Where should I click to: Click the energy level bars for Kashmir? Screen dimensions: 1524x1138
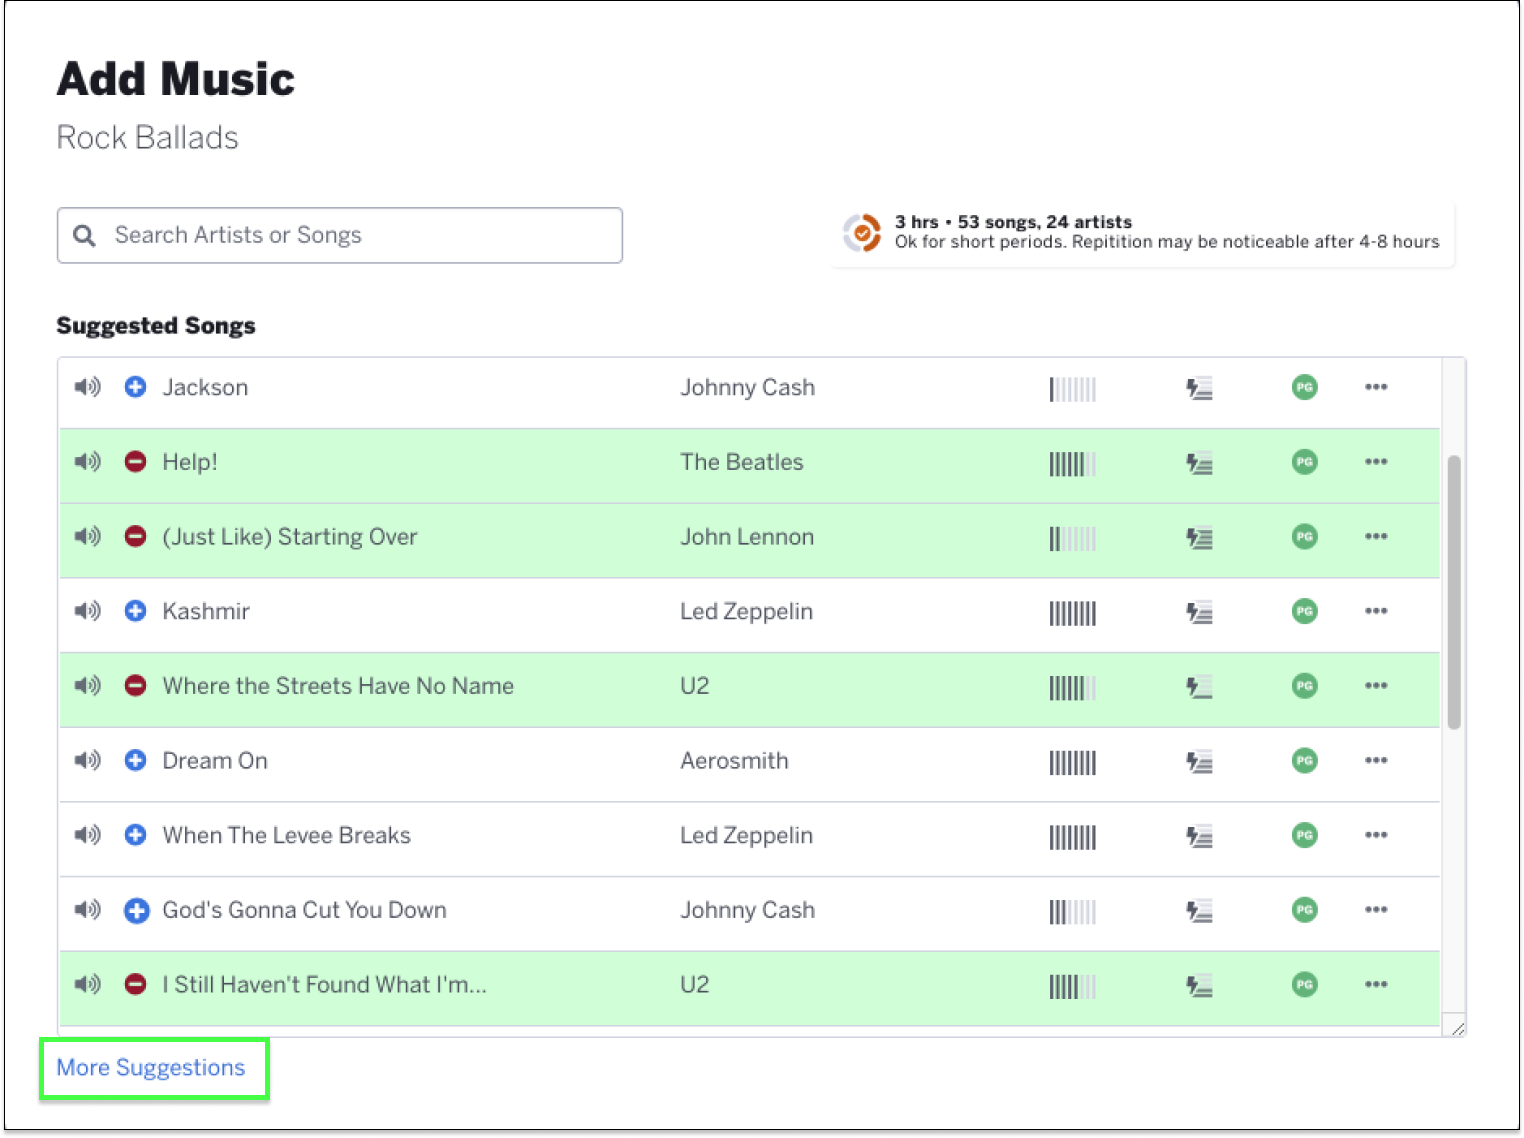[1073, 613]
